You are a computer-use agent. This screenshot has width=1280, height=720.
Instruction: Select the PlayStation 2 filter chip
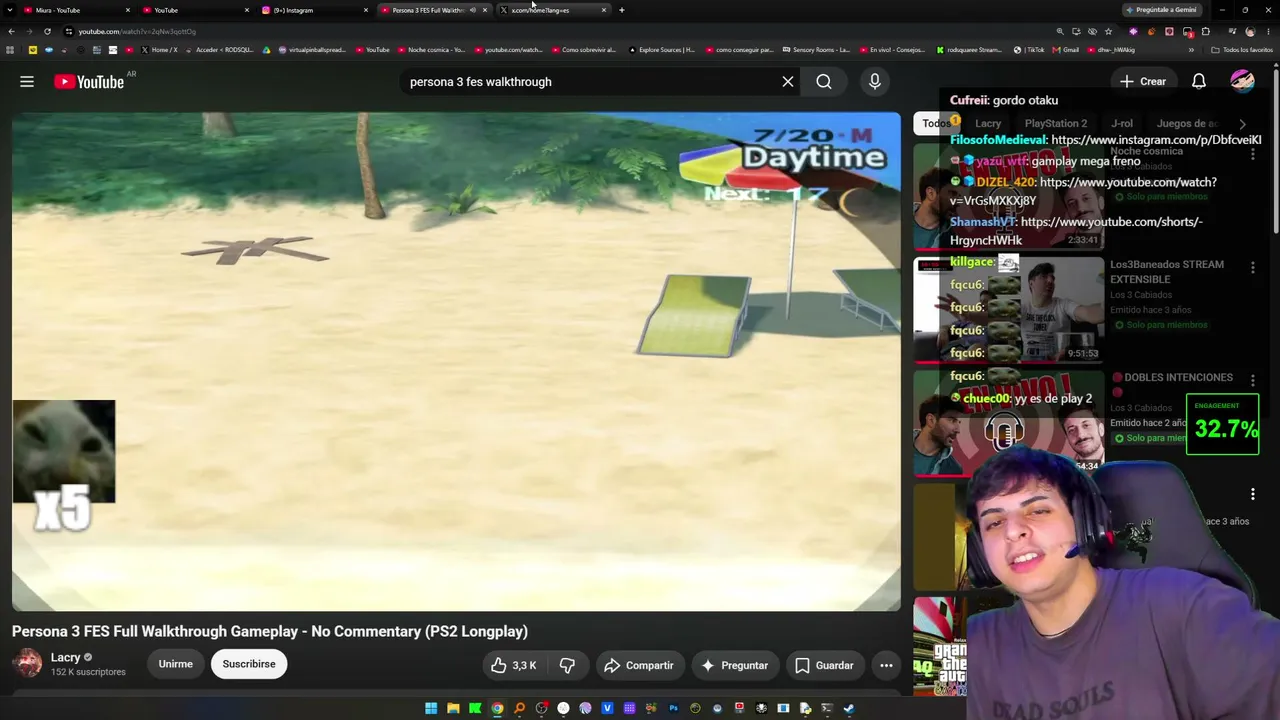(1056, 124)
